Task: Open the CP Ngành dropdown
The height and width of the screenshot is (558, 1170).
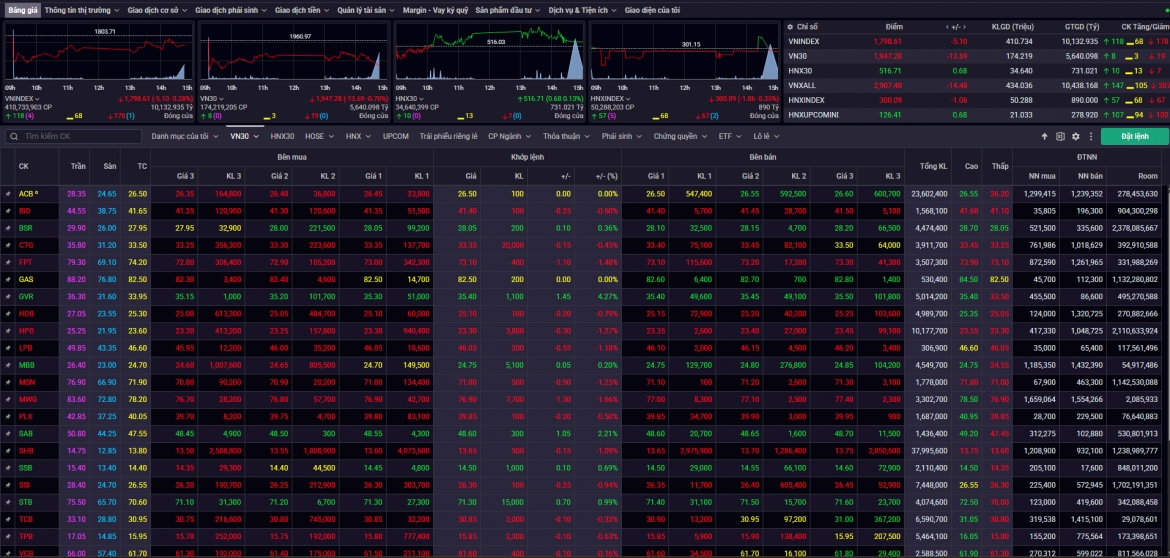Action: click(509, 137)
